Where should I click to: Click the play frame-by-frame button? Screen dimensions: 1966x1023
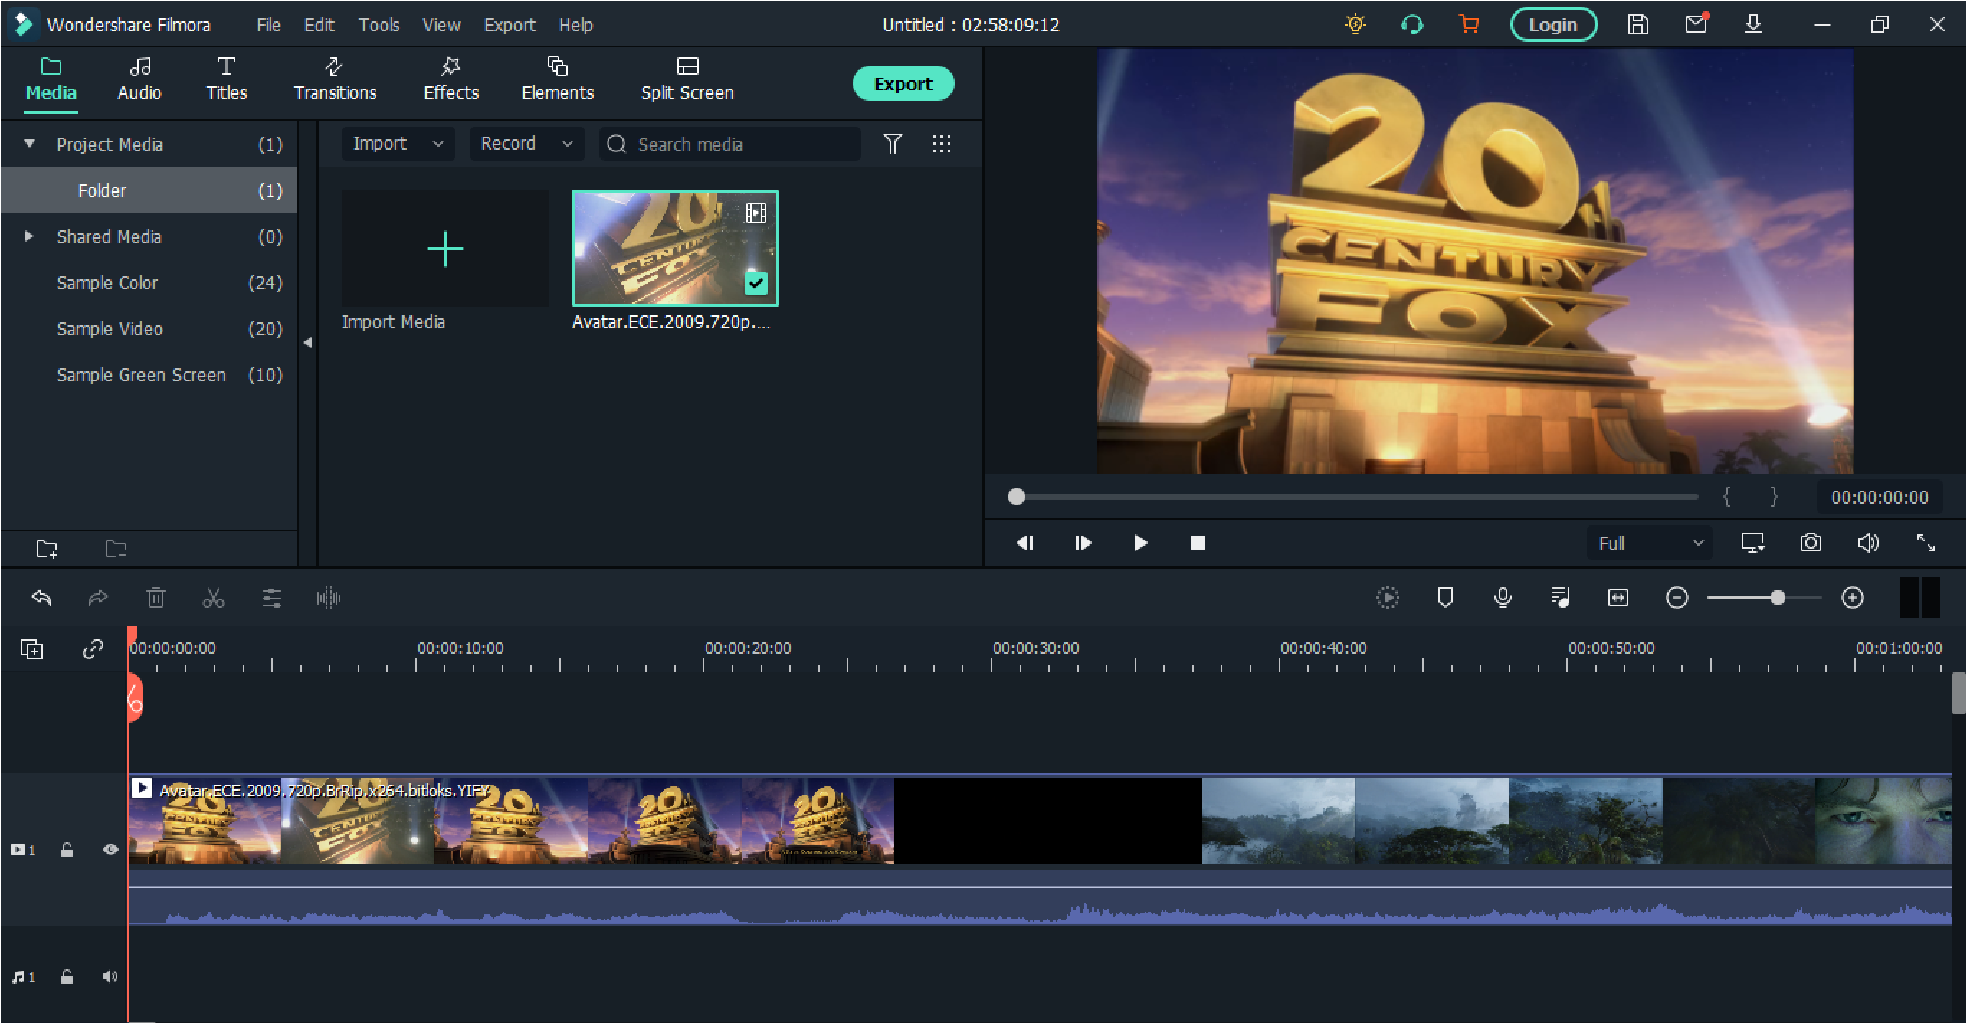1083,543
